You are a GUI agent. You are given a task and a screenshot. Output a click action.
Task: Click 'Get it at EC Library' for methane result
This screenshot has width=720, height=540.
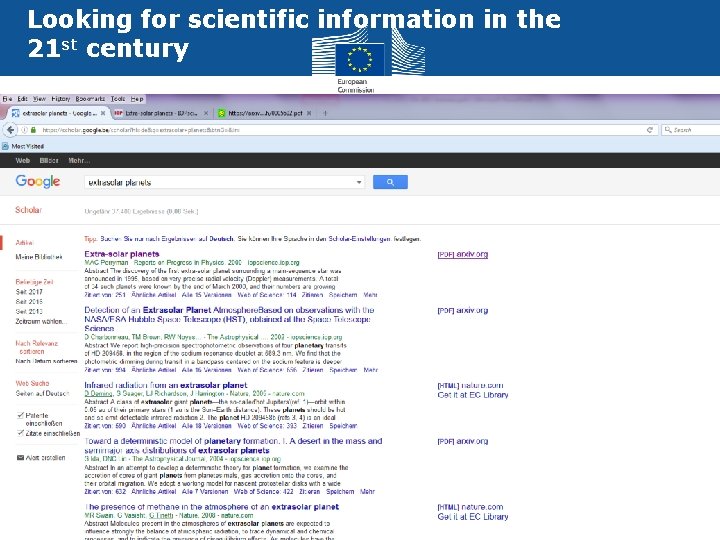tap(473, 517)
